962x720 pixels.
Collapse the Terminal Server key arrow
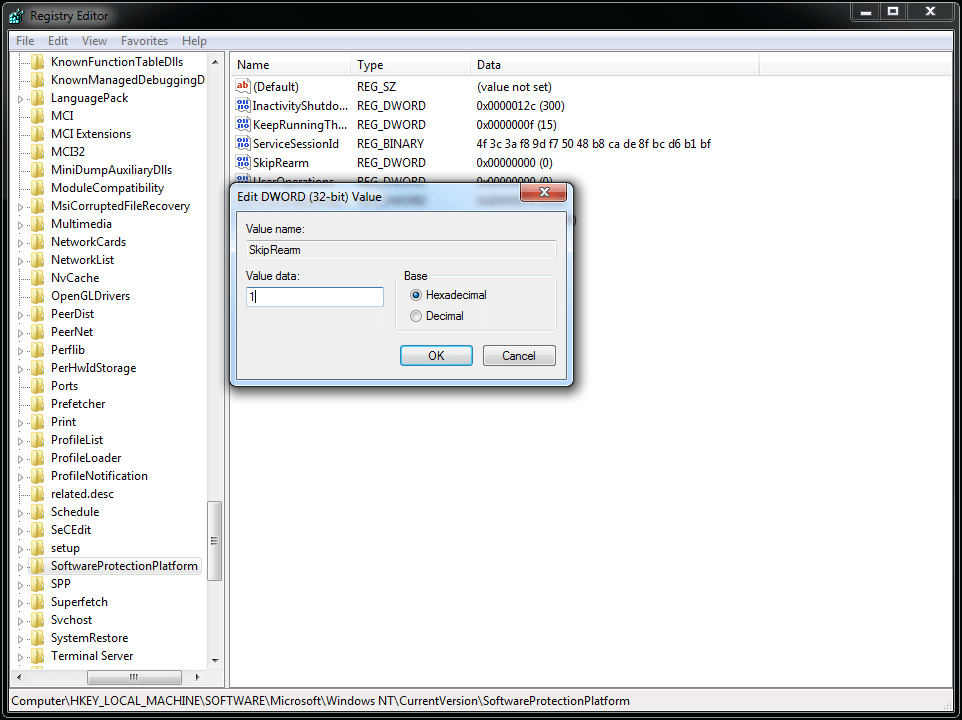tap(20, 655)
